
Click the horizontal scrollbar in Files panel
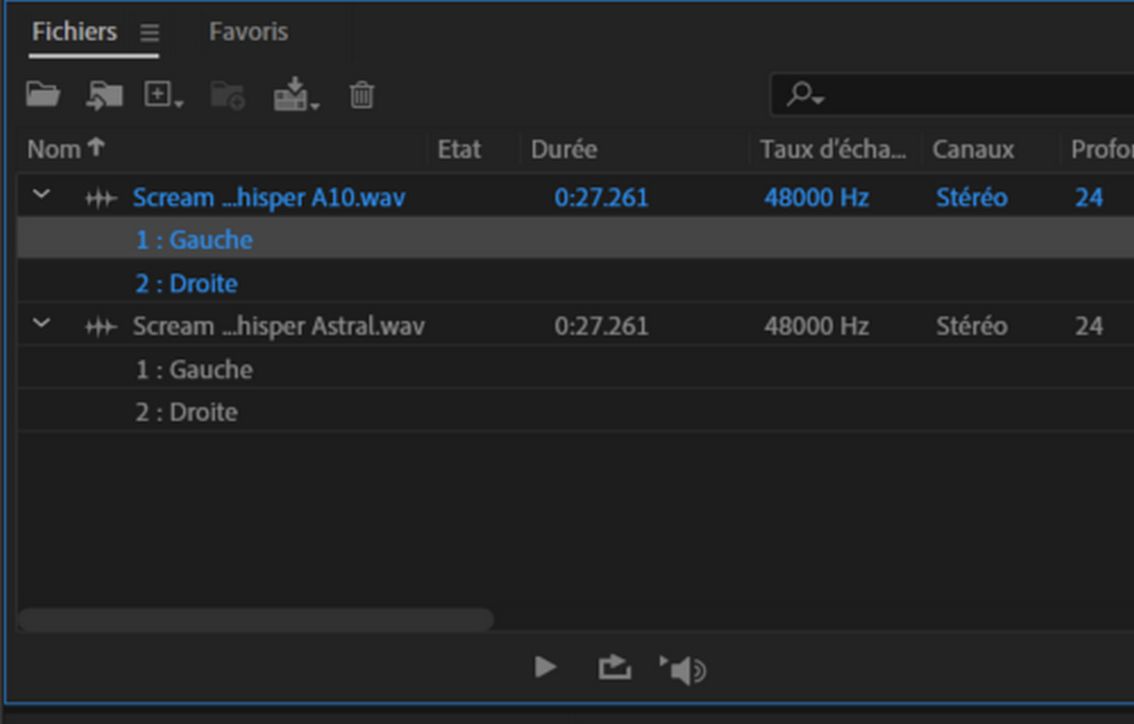[x=256, y=619]
